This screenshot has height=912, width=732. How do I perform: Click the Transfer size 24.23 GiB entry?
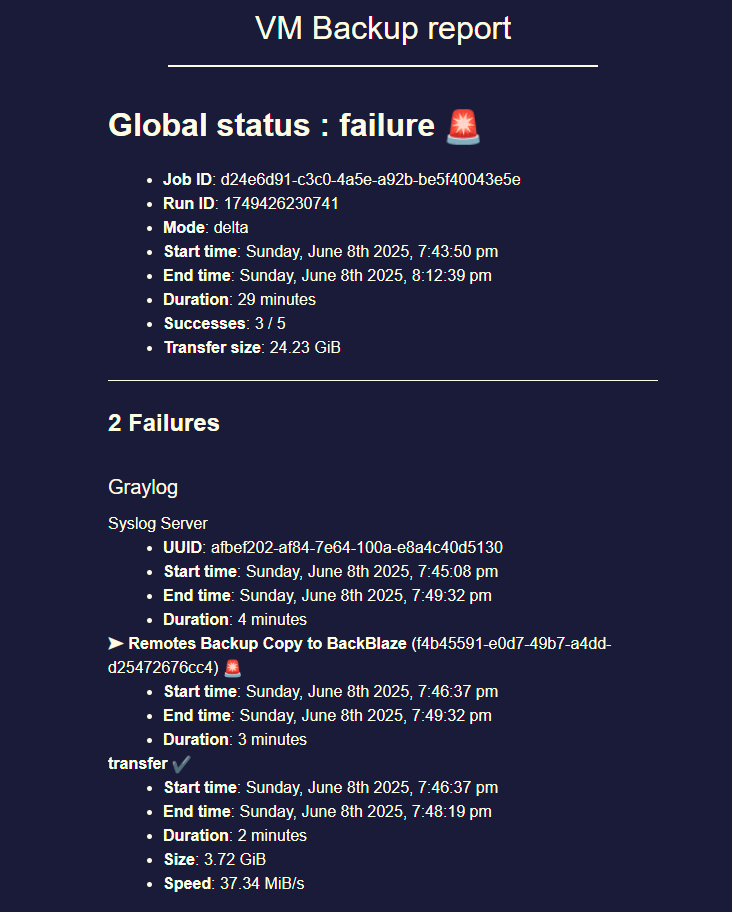252,347
